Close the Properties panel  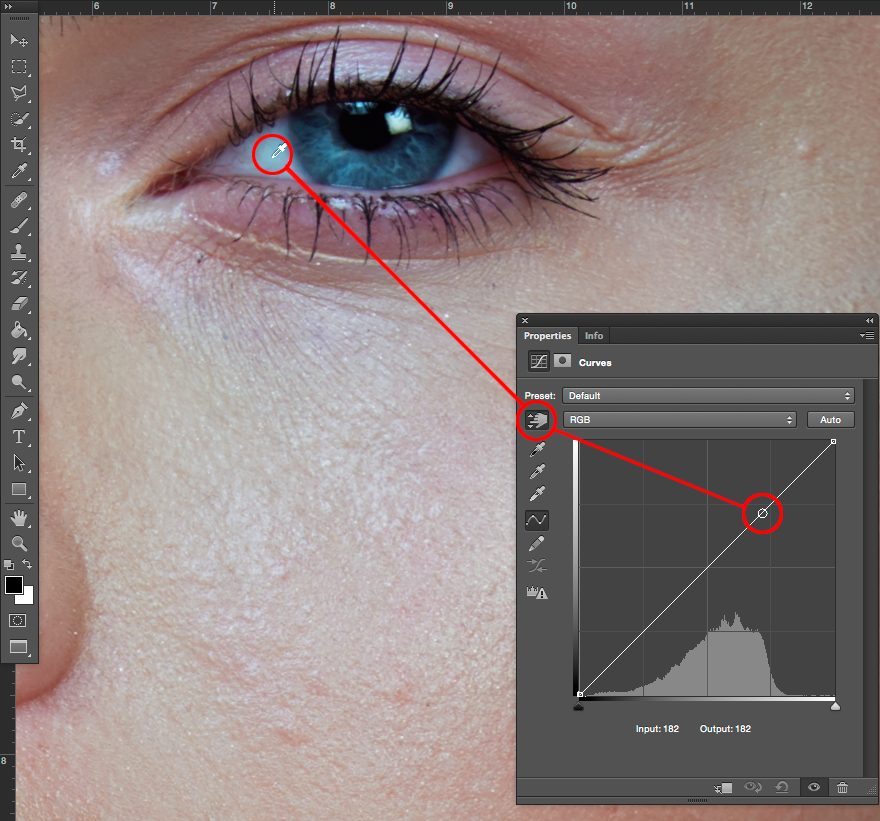pos(525,320)
